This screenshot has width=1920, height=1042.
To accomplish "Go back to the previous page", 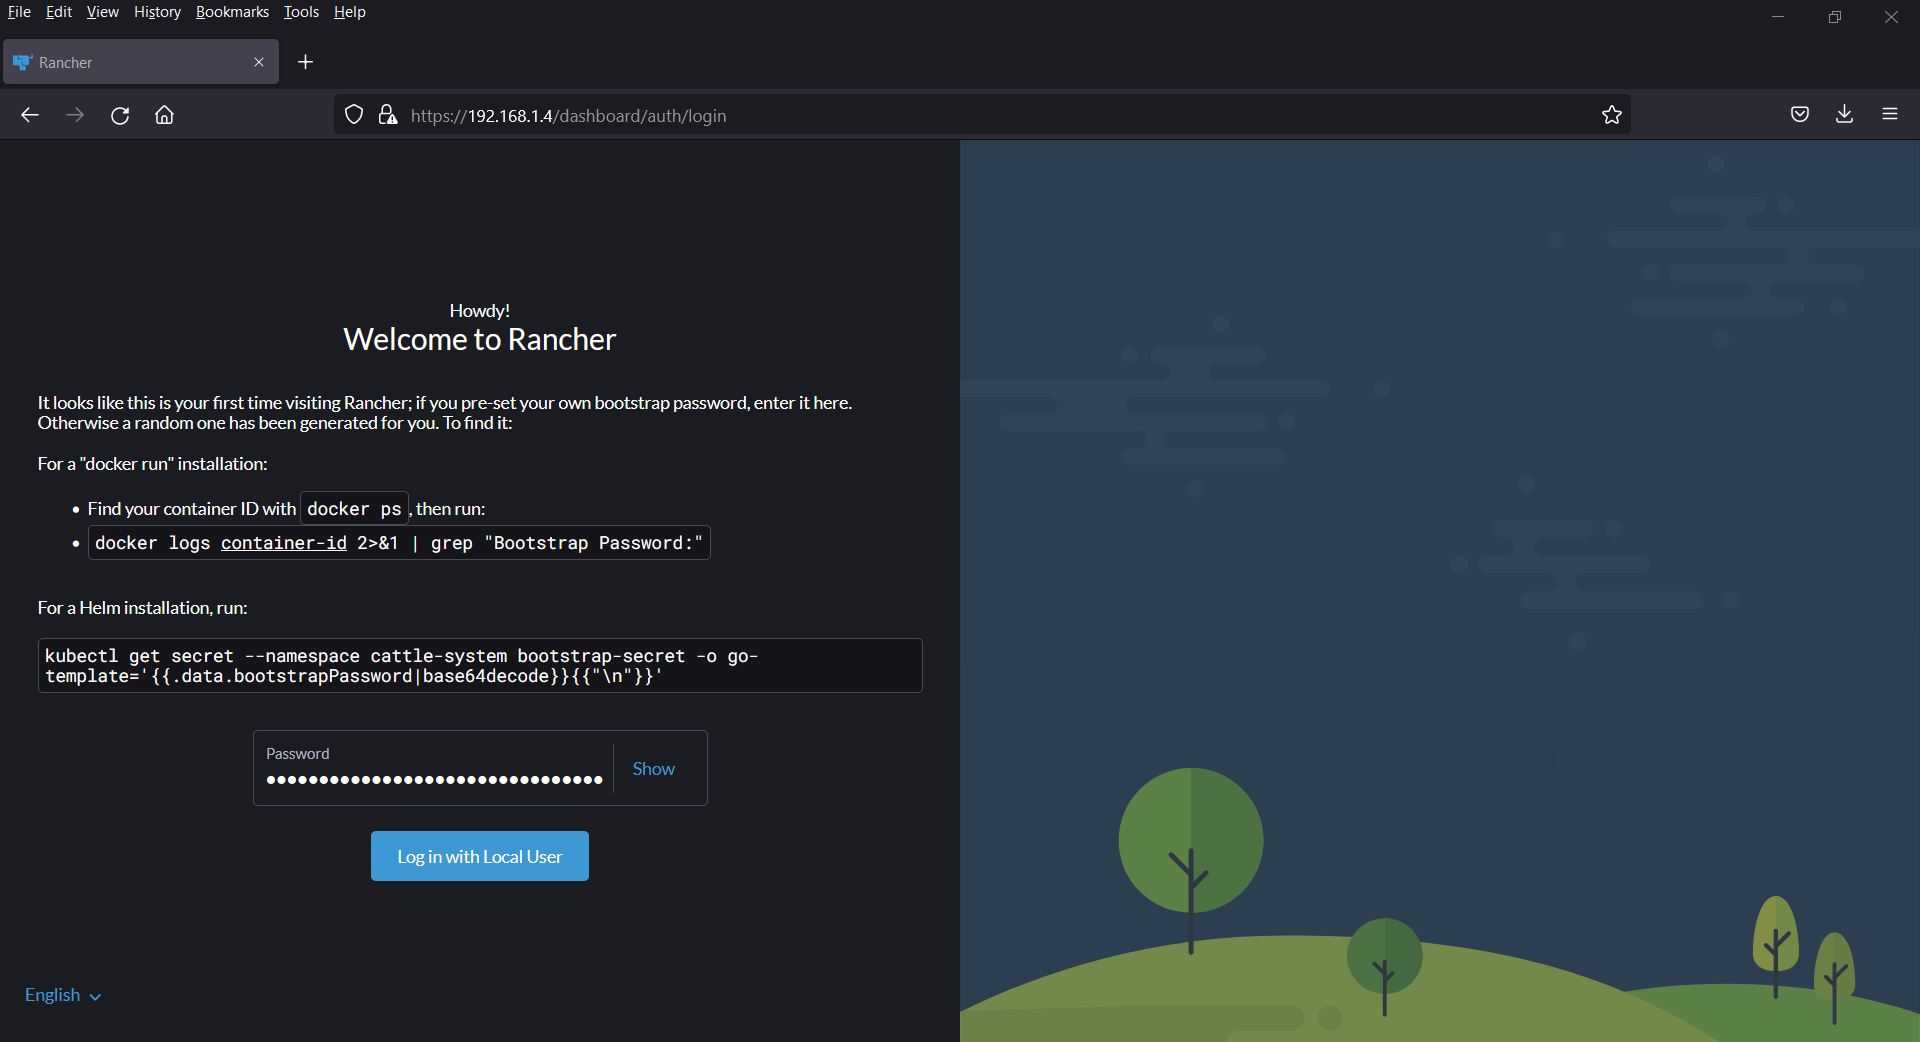I will (30, 115).
